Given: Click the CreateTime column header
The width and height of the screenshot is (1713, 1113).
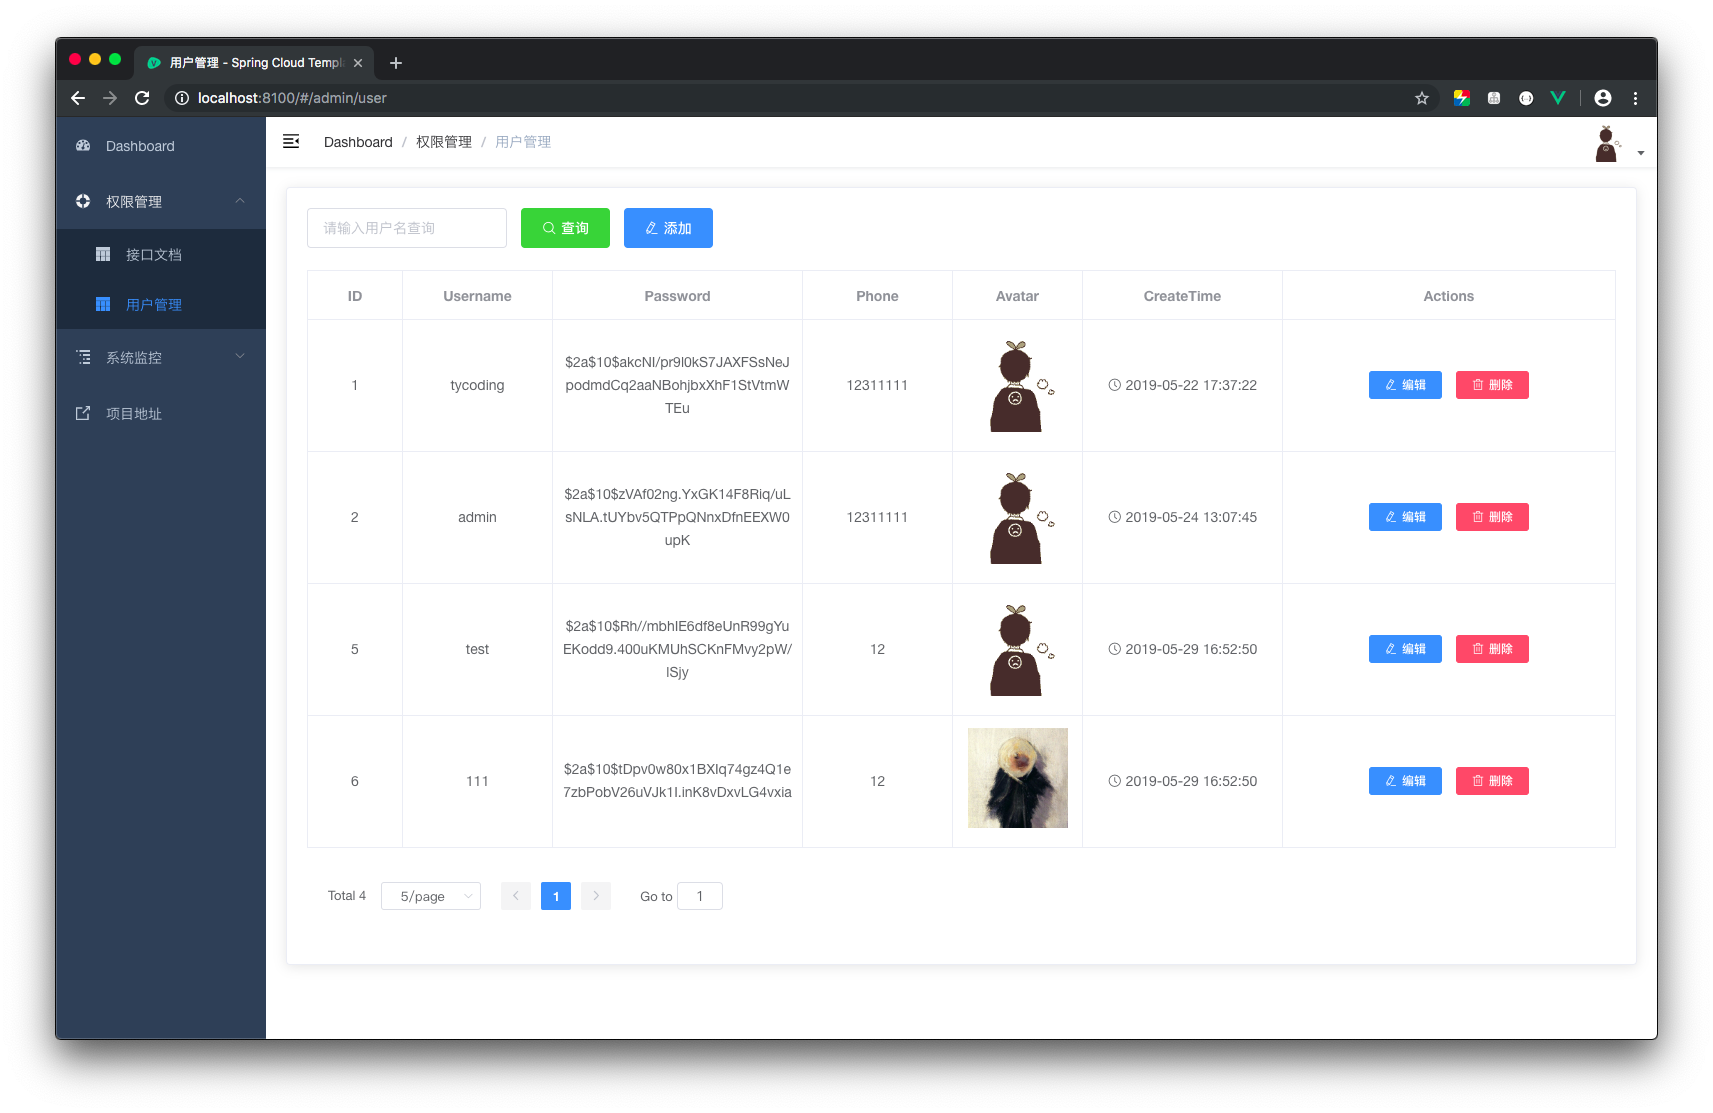Looking at the screenshot, I should (x=1182, y=296).
